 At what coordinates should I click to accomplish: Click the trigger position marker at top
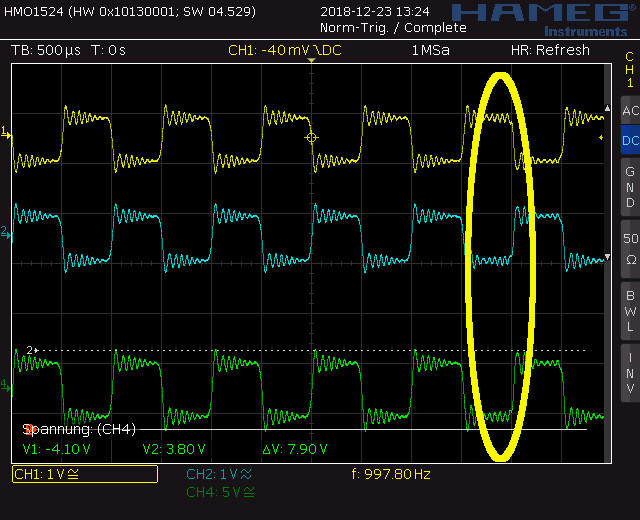(x=311, y=60)
